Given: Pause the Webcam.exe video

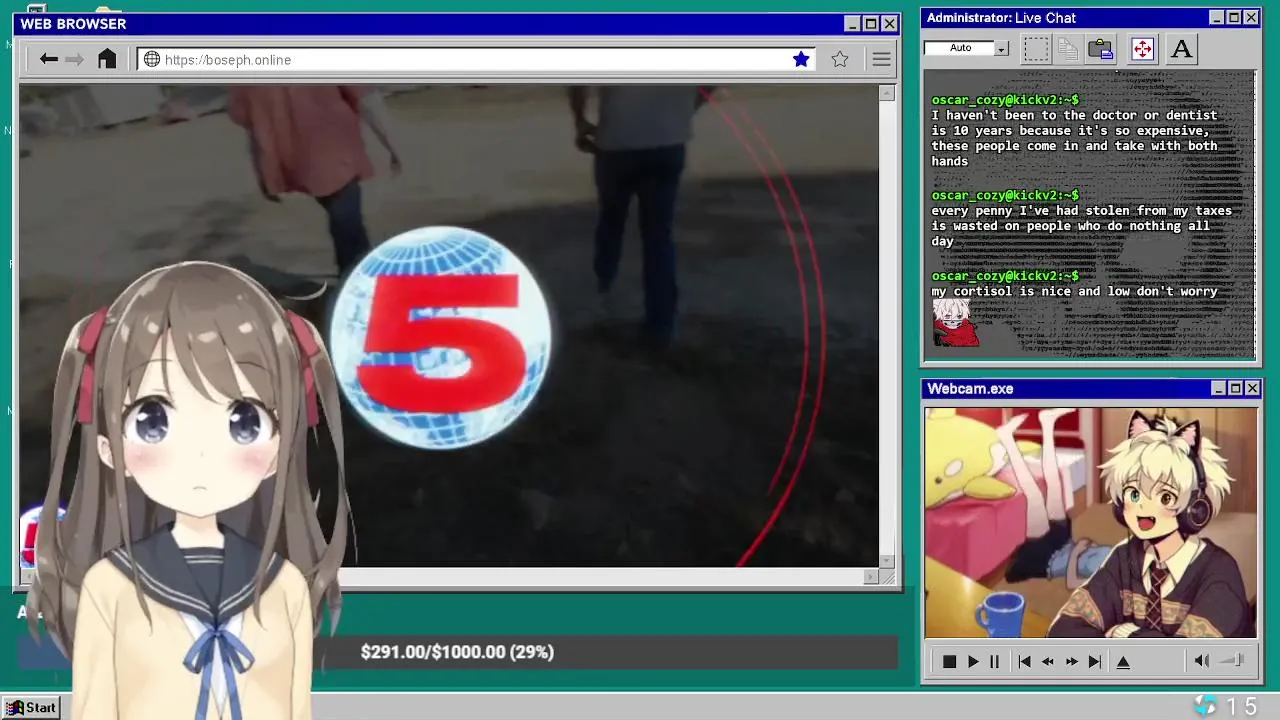Looking at the screenshot, I should (994, 661).
